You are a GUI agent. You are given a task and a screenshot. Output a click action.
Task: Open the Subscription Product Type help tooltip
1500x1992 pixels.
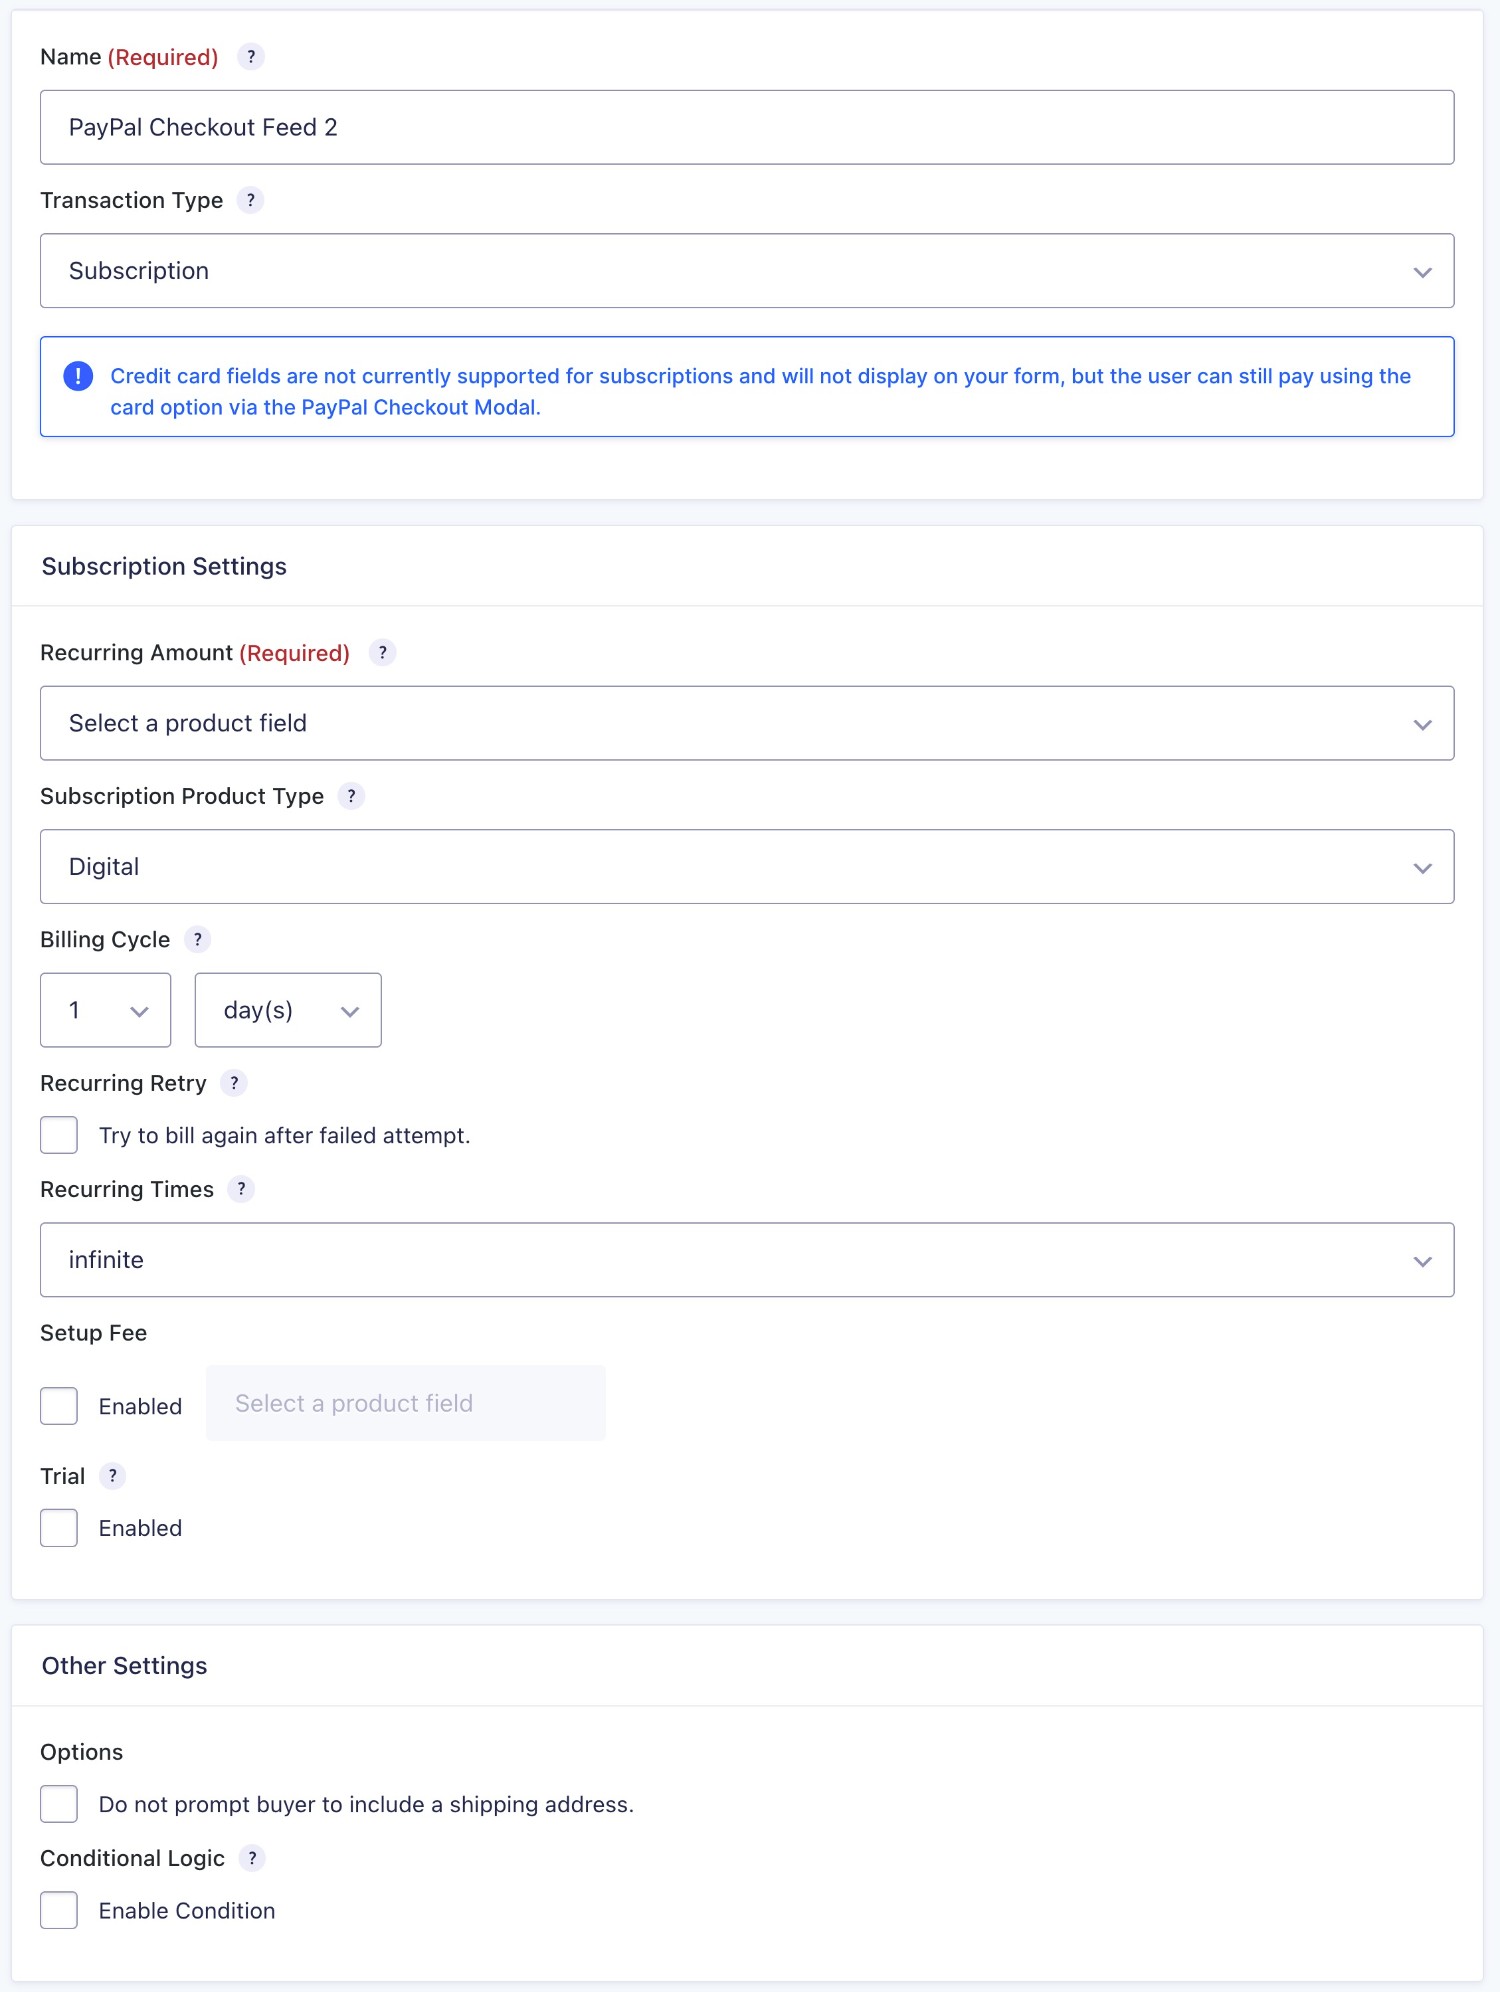(x=351, y=796)
